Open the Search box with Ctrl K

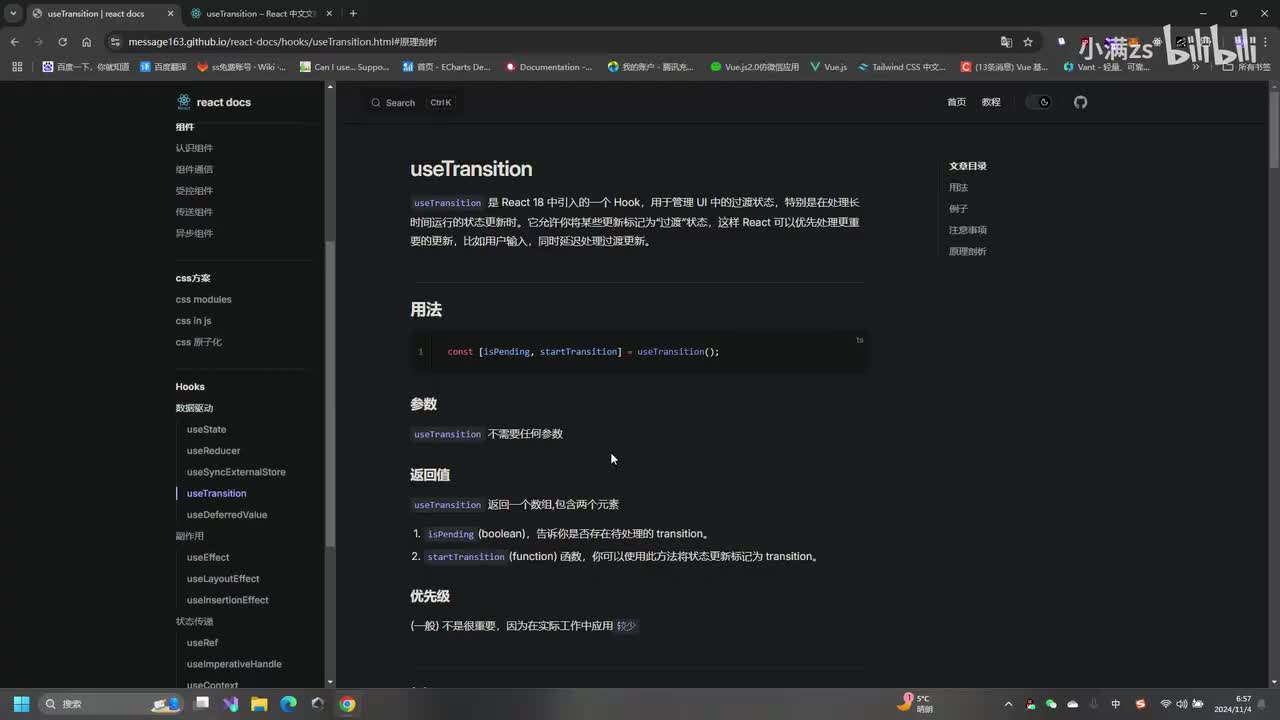[412, 103]
